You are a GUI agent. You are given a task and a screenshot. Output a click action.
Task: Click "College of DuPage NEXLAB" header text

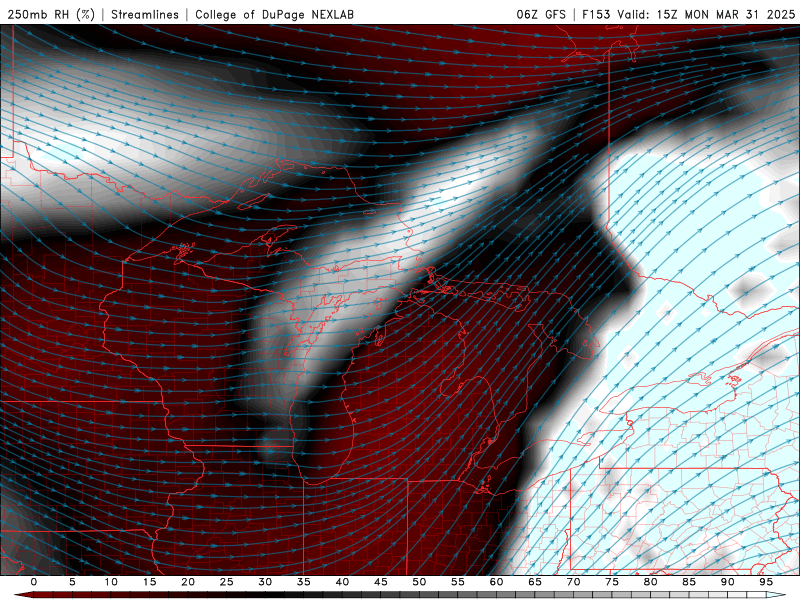tap(274, 14)
